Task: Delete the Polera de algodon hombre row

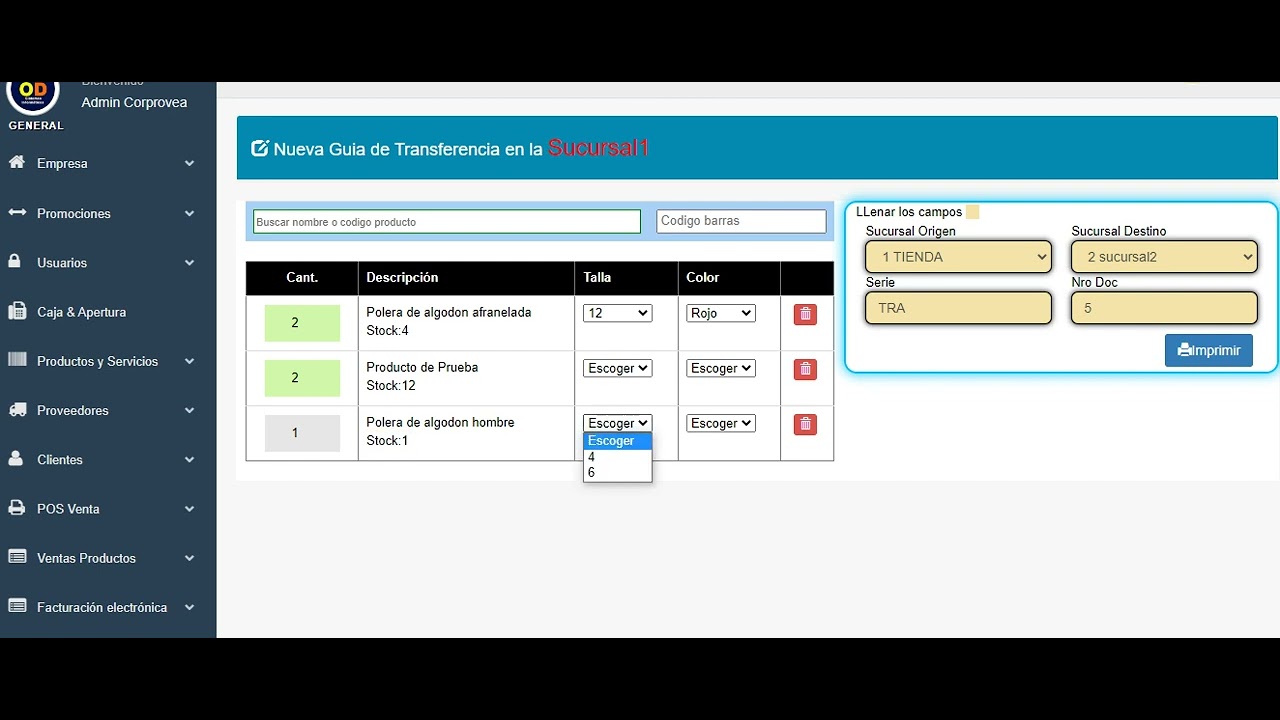Action: point(805,424)
